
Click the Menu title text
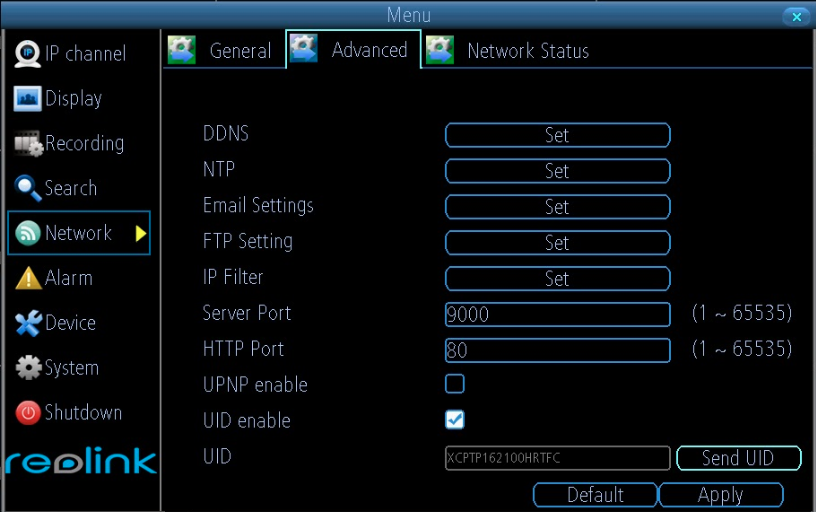[409, 15]
